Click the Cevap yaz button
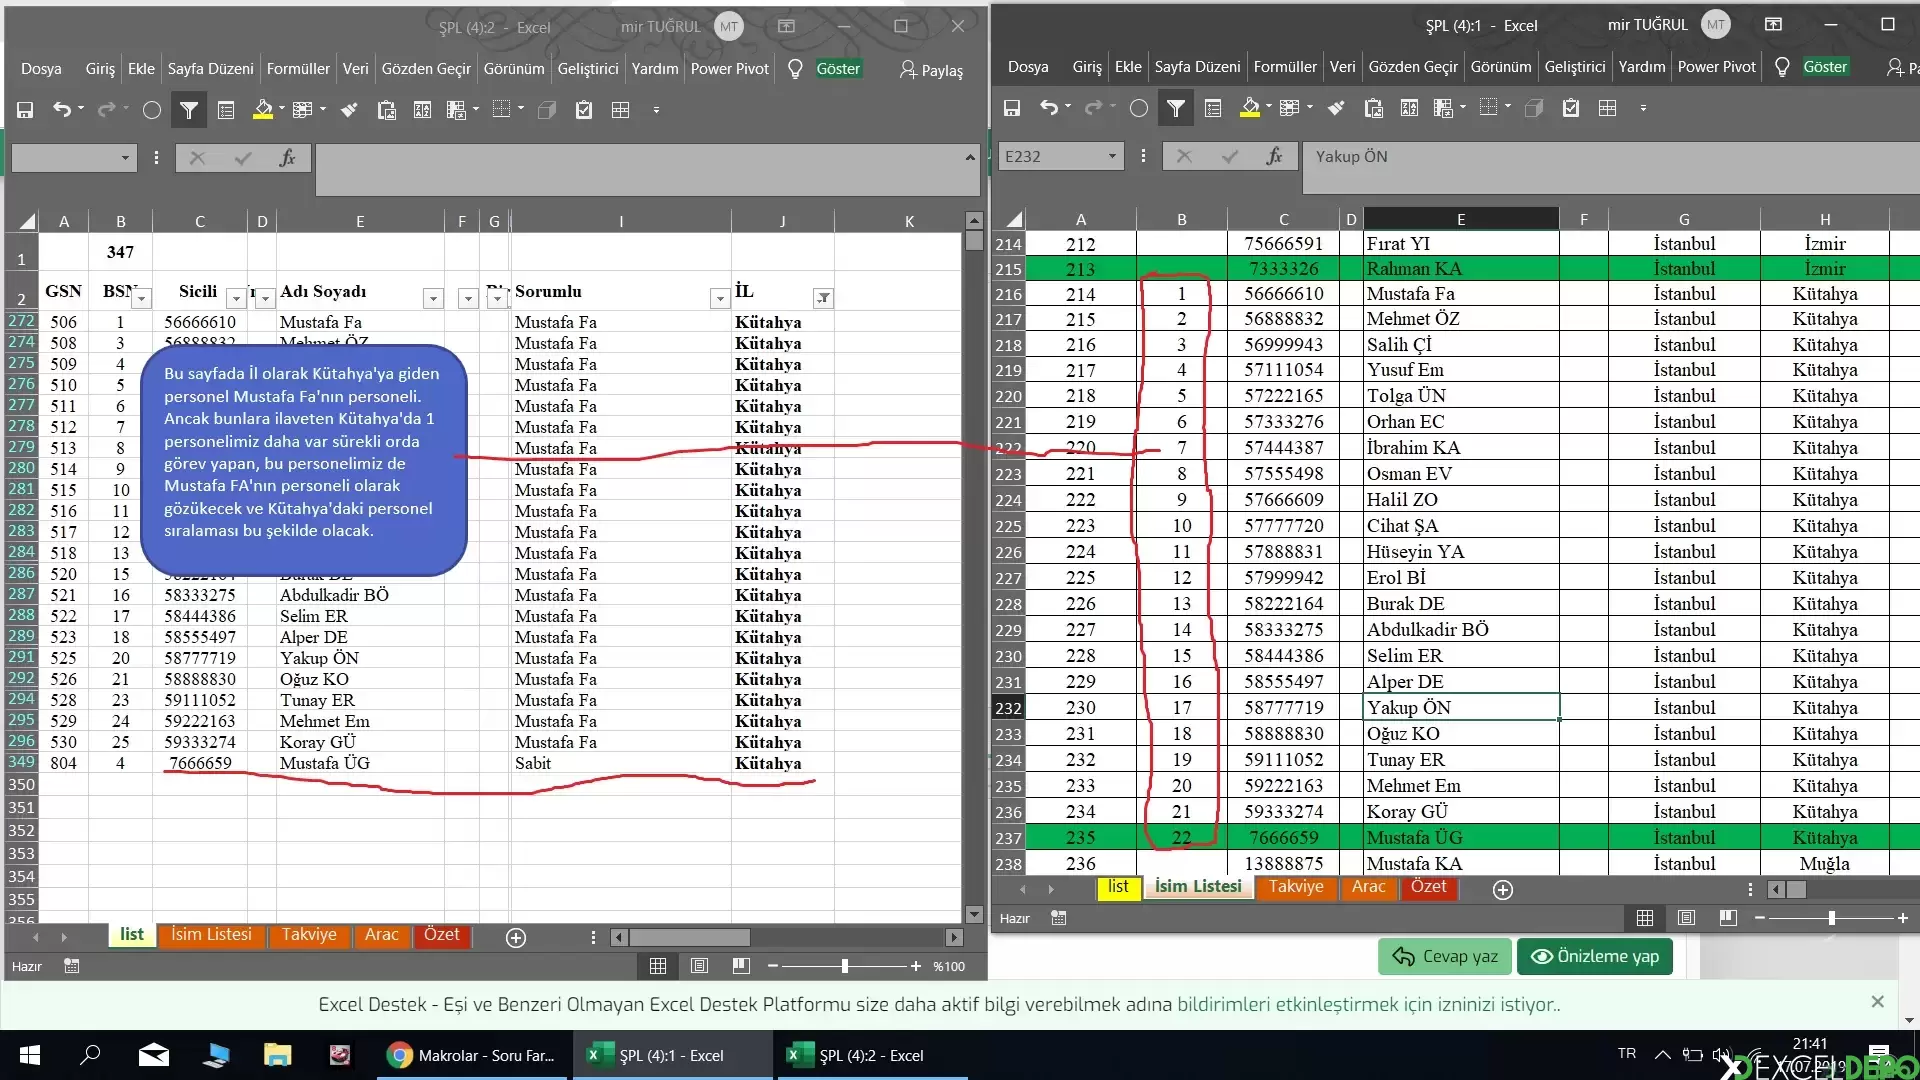 (1445, 956)
